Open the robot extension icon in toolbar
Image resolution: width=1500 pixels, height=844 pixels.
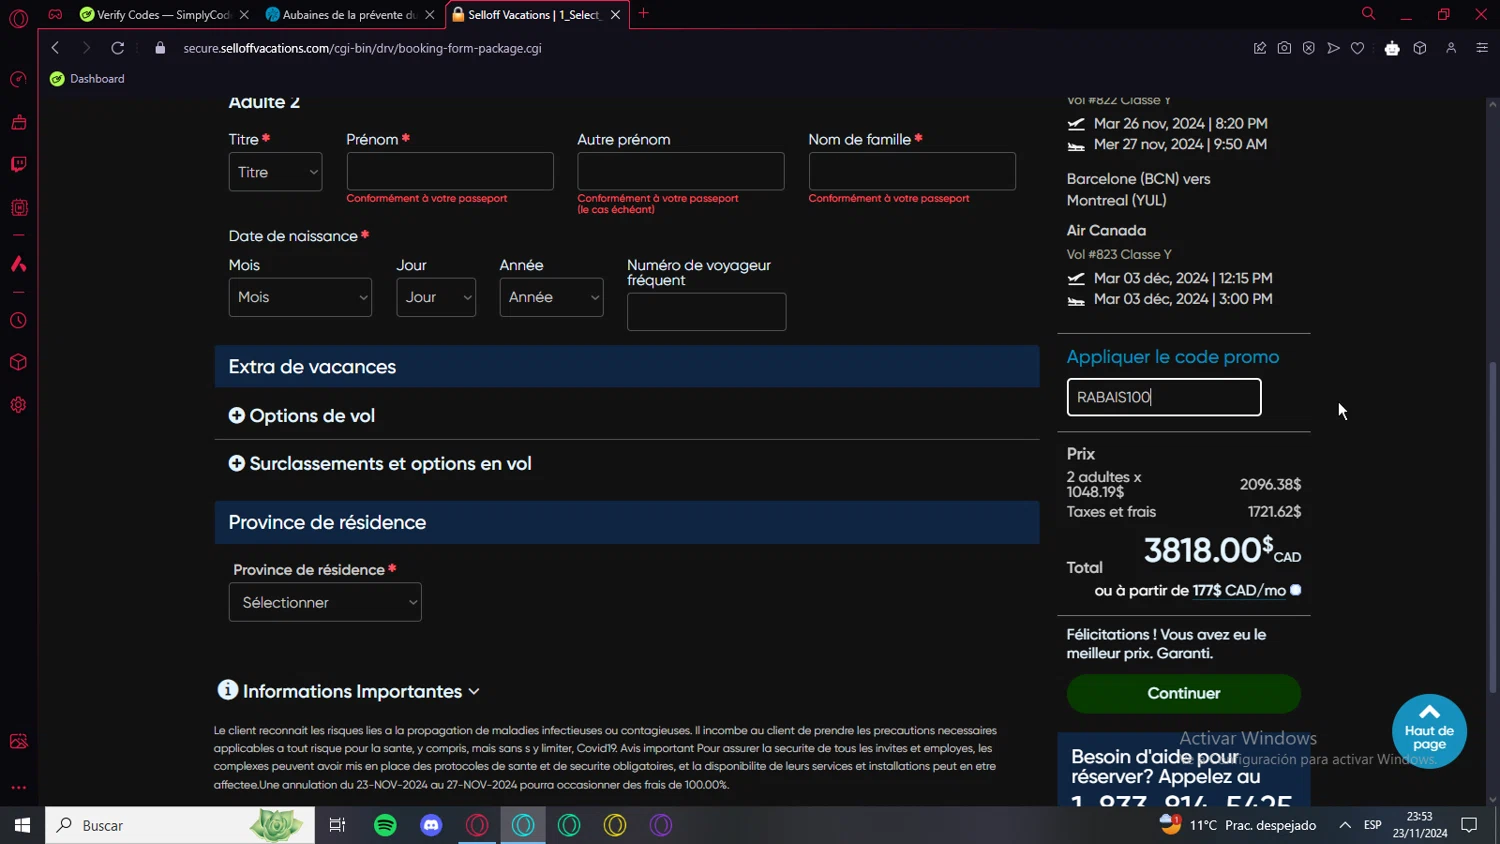click(1392, 48)
